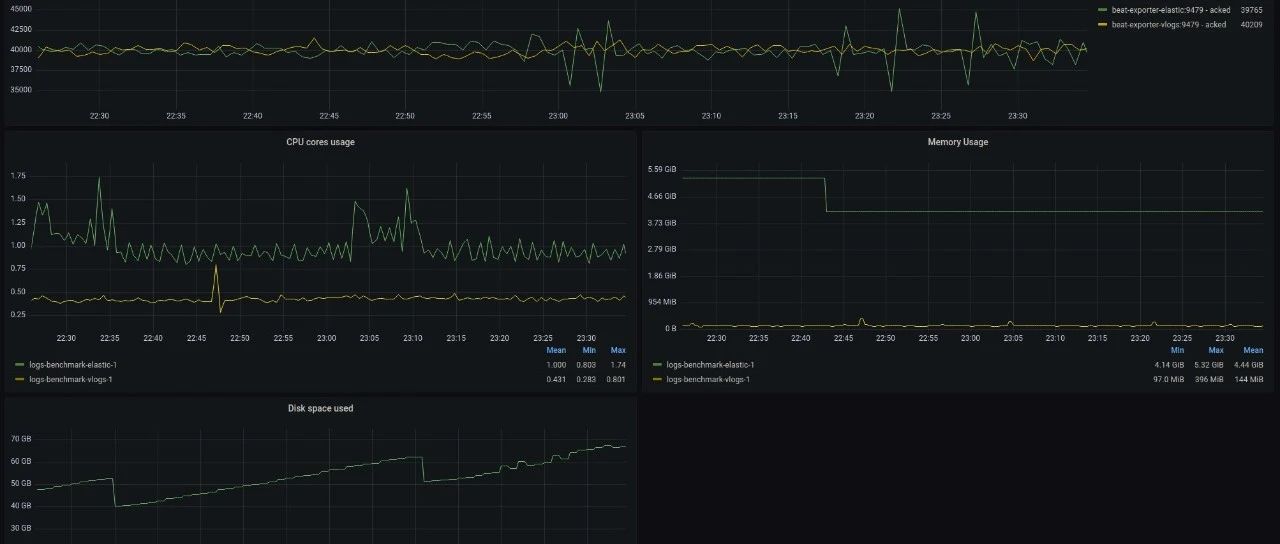Toggle logs-benchmark-elastic-1 series in Memory legend
1280x544 pixels.
708,365
